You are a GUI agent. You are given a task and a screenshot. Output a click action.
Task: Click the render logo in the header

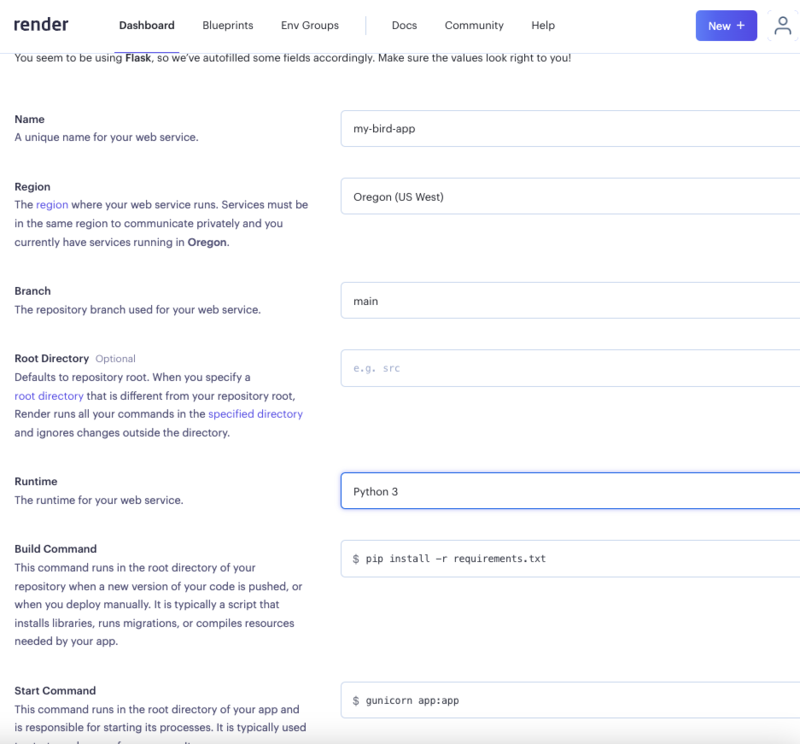click(42, 25)
